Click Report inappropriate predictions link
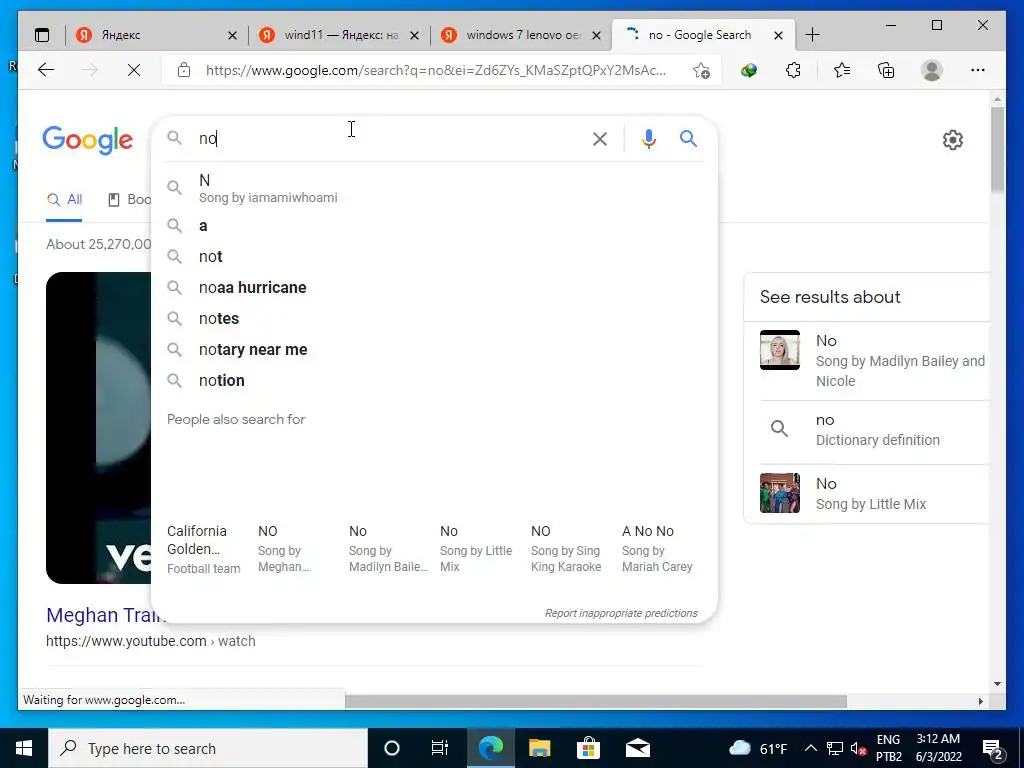The height and width of the screenshot is (768, 1024). pos(621,613)
